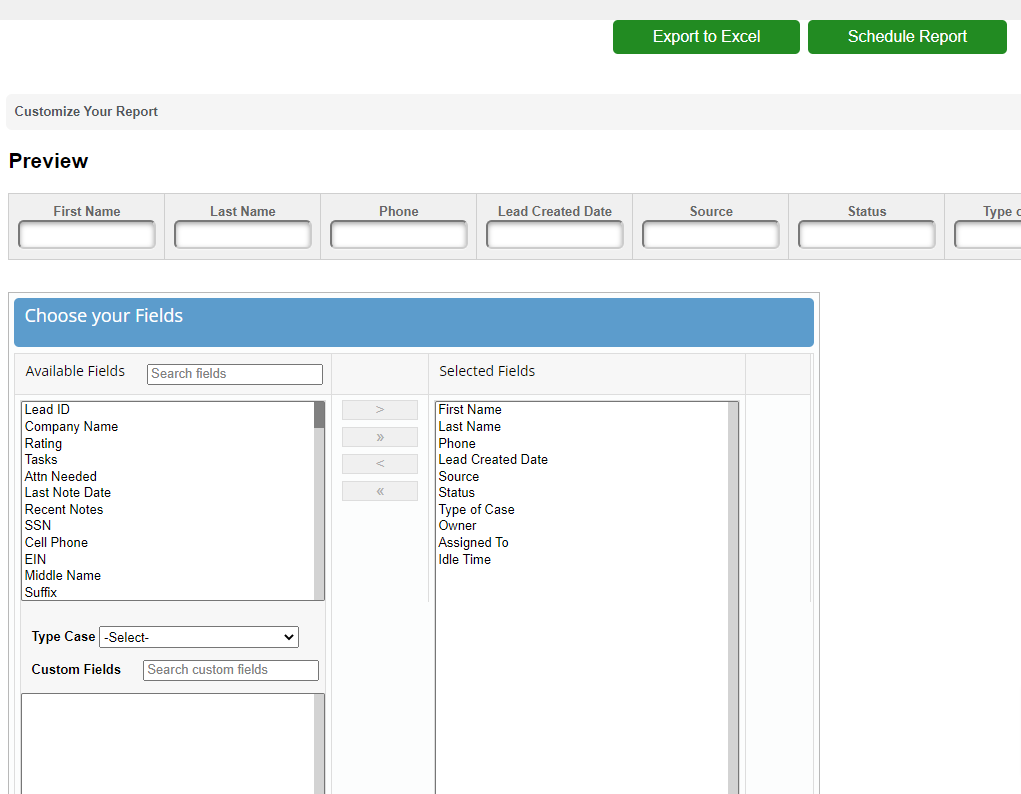
Task: Click Export to Excel button
Action: point(706,37)
